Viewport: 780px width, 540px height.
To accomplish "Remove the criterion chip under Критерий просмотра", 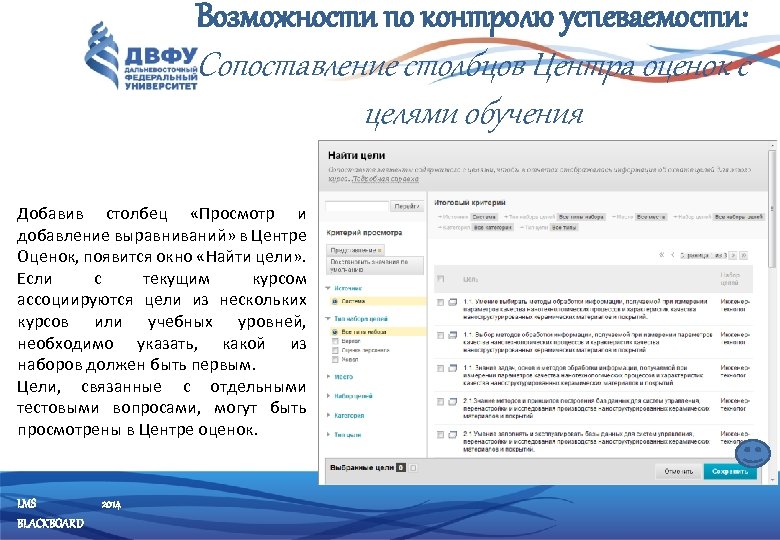I will point(380,250).
